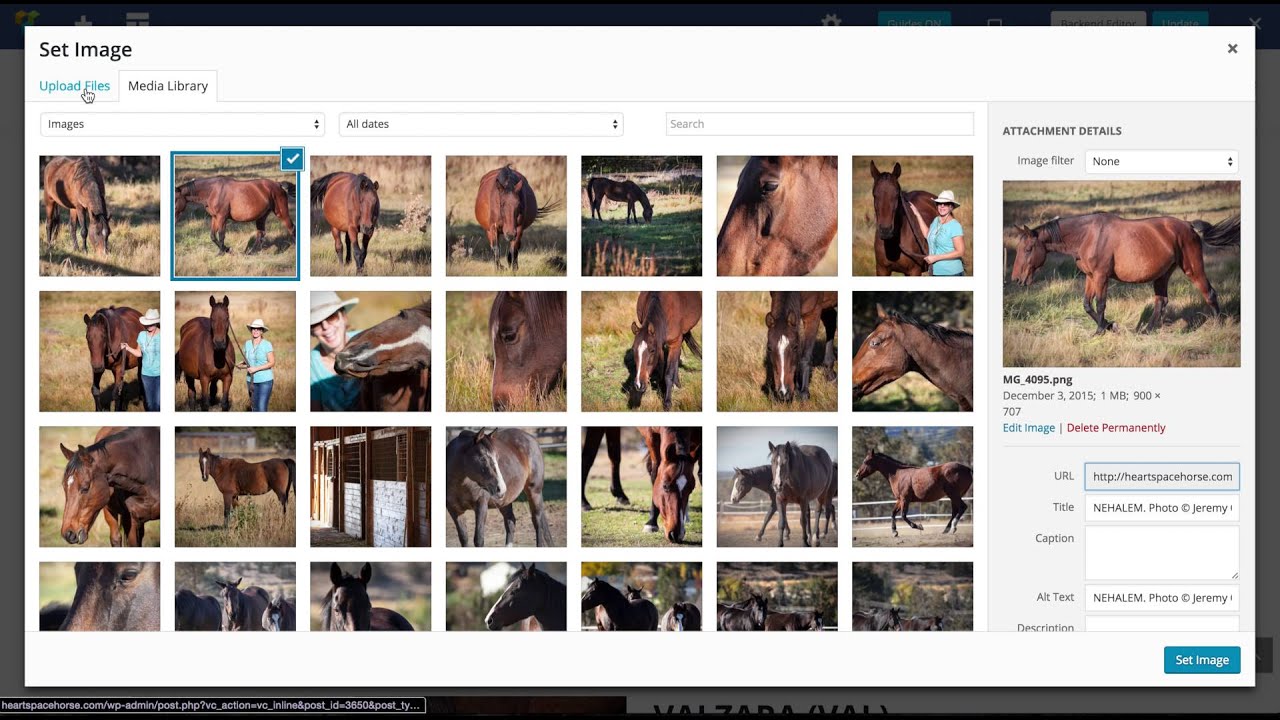Select the close-up horse eye thumbnail in first row
1280x720 pixels.
[x=777, y=216]
